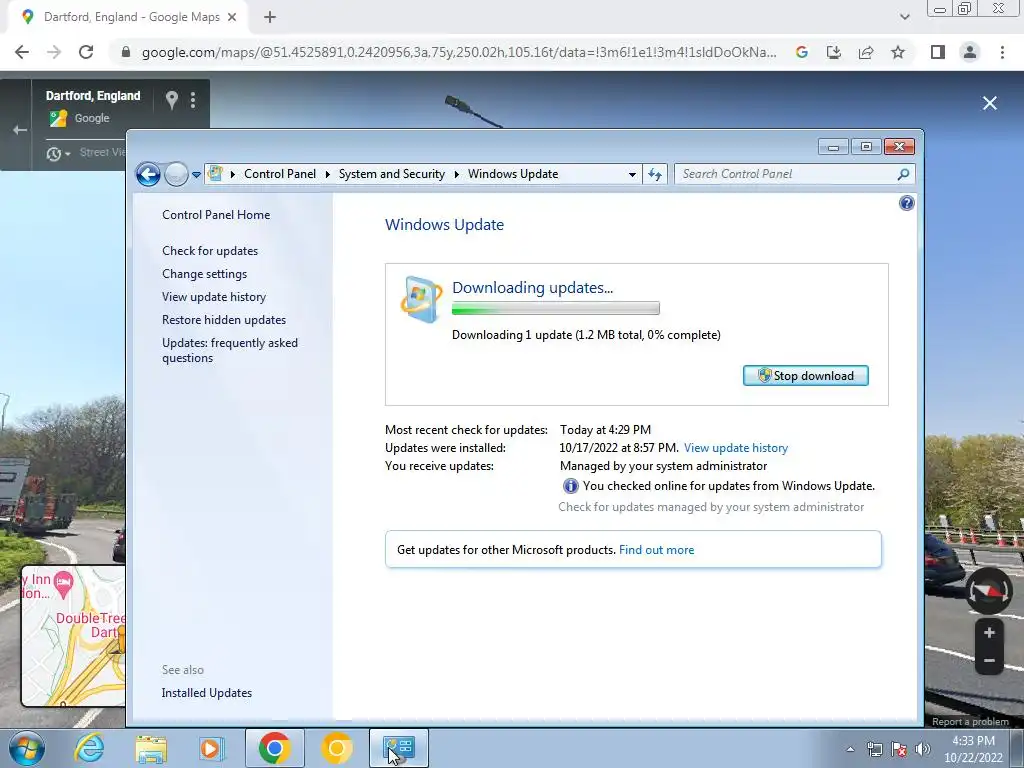Open View update history in sidebar
Screen dimensions: 1024x768
pyautogui.click(x=214, y=296)
